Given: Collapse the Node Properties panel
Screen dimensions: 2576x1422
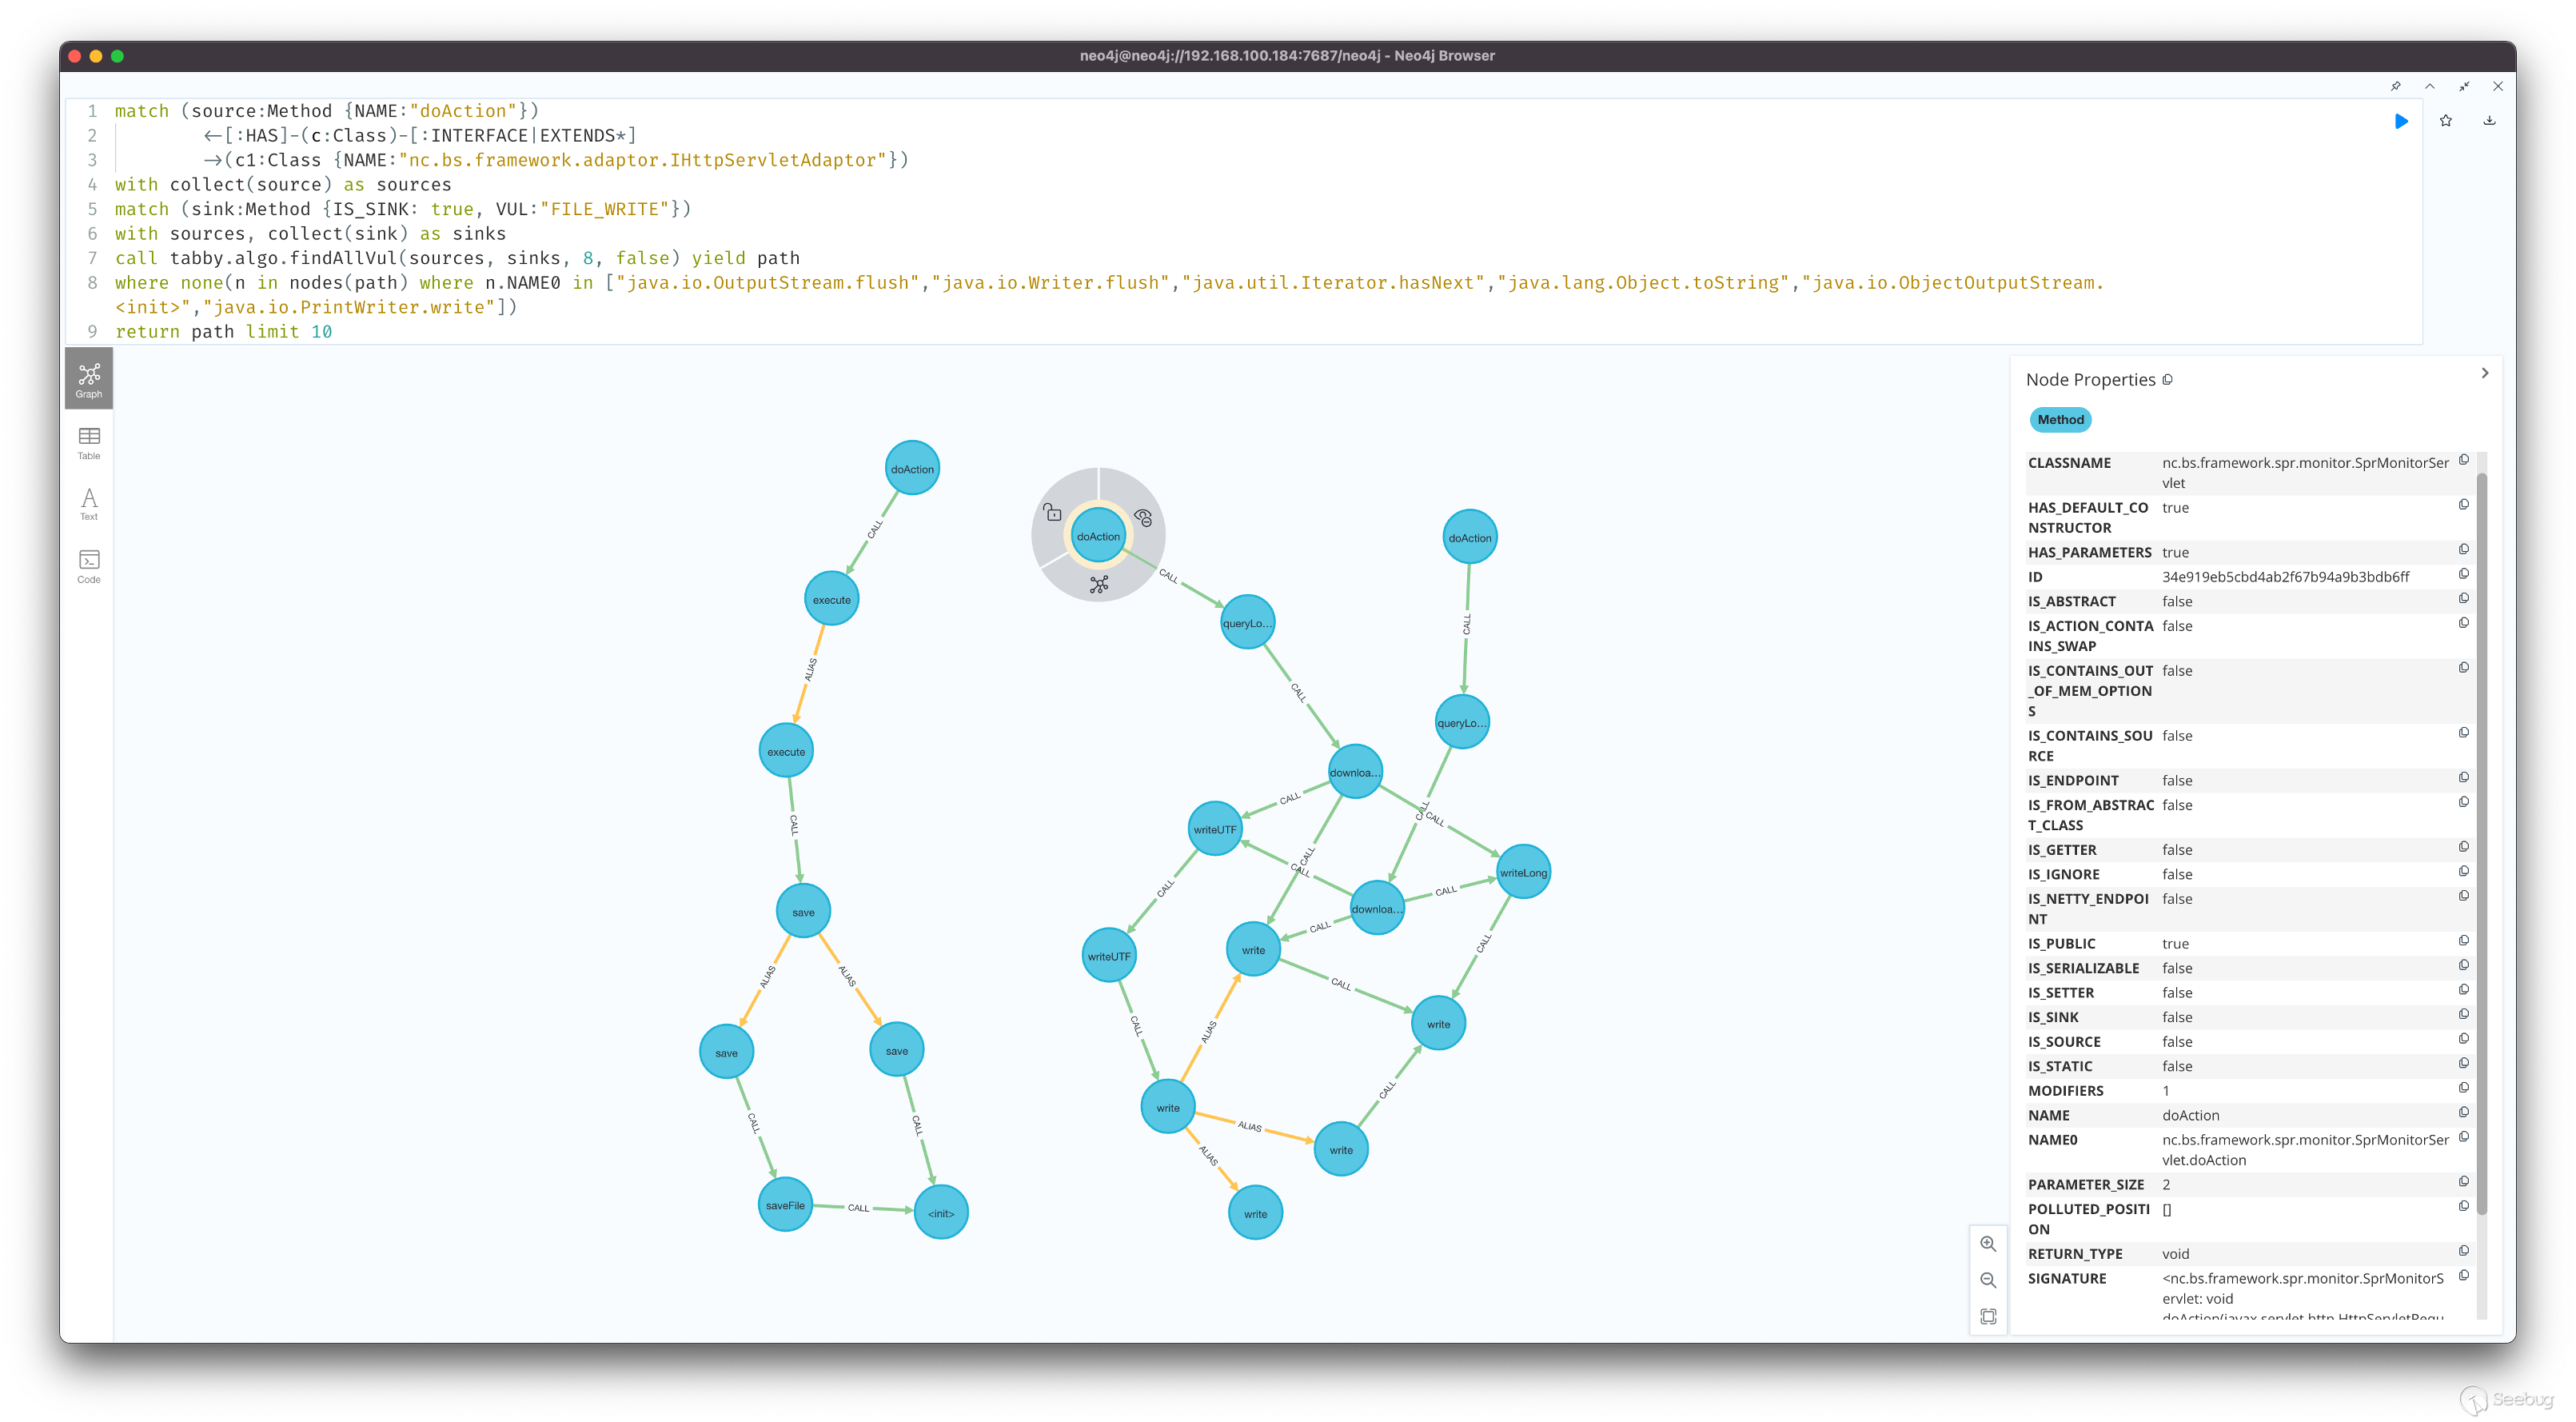Looking at the screenshot, I should (2485, 373).
